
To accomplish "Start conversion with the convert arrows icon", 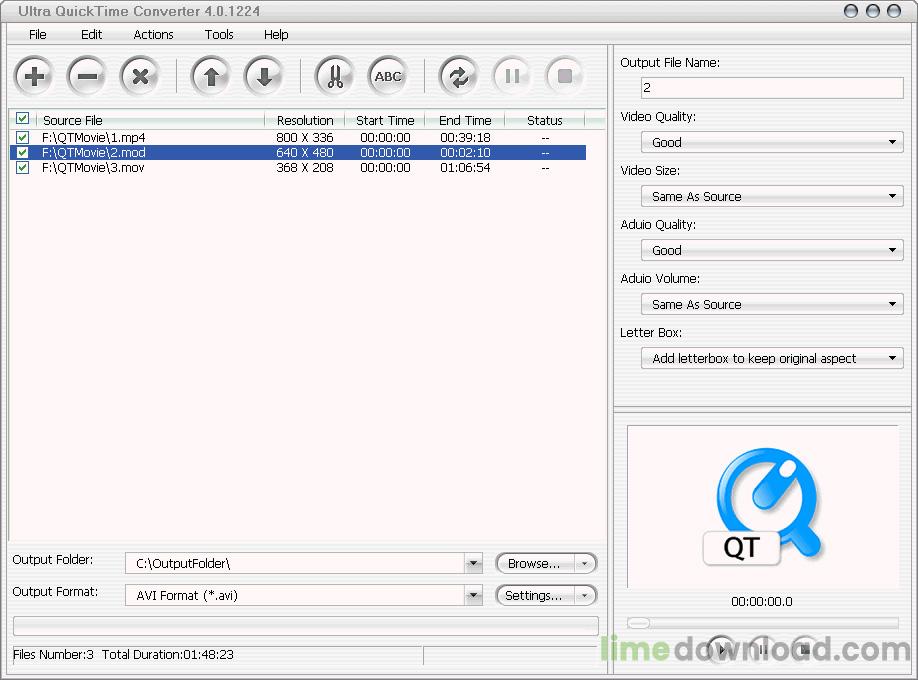I will coord(458,76).
